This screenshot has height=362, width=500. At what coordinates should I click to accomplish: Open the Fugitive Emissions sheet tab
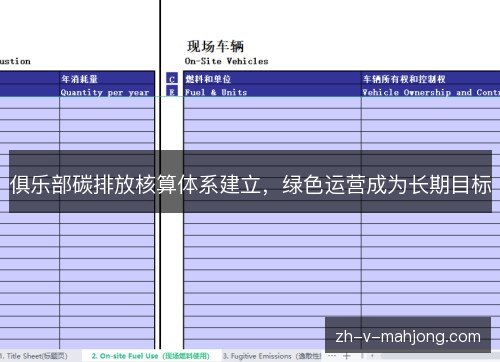[271, 356]
